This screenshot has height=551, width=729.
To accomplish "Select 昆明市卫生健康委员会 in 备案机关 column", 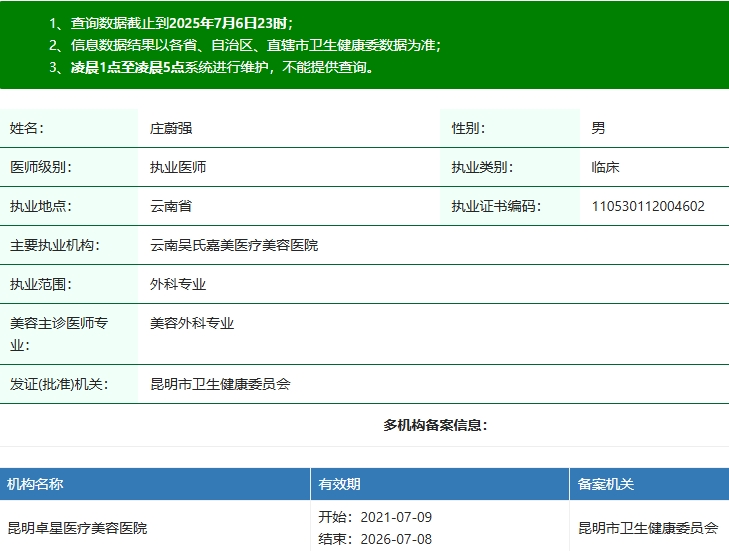I will (x=648, y=528).
